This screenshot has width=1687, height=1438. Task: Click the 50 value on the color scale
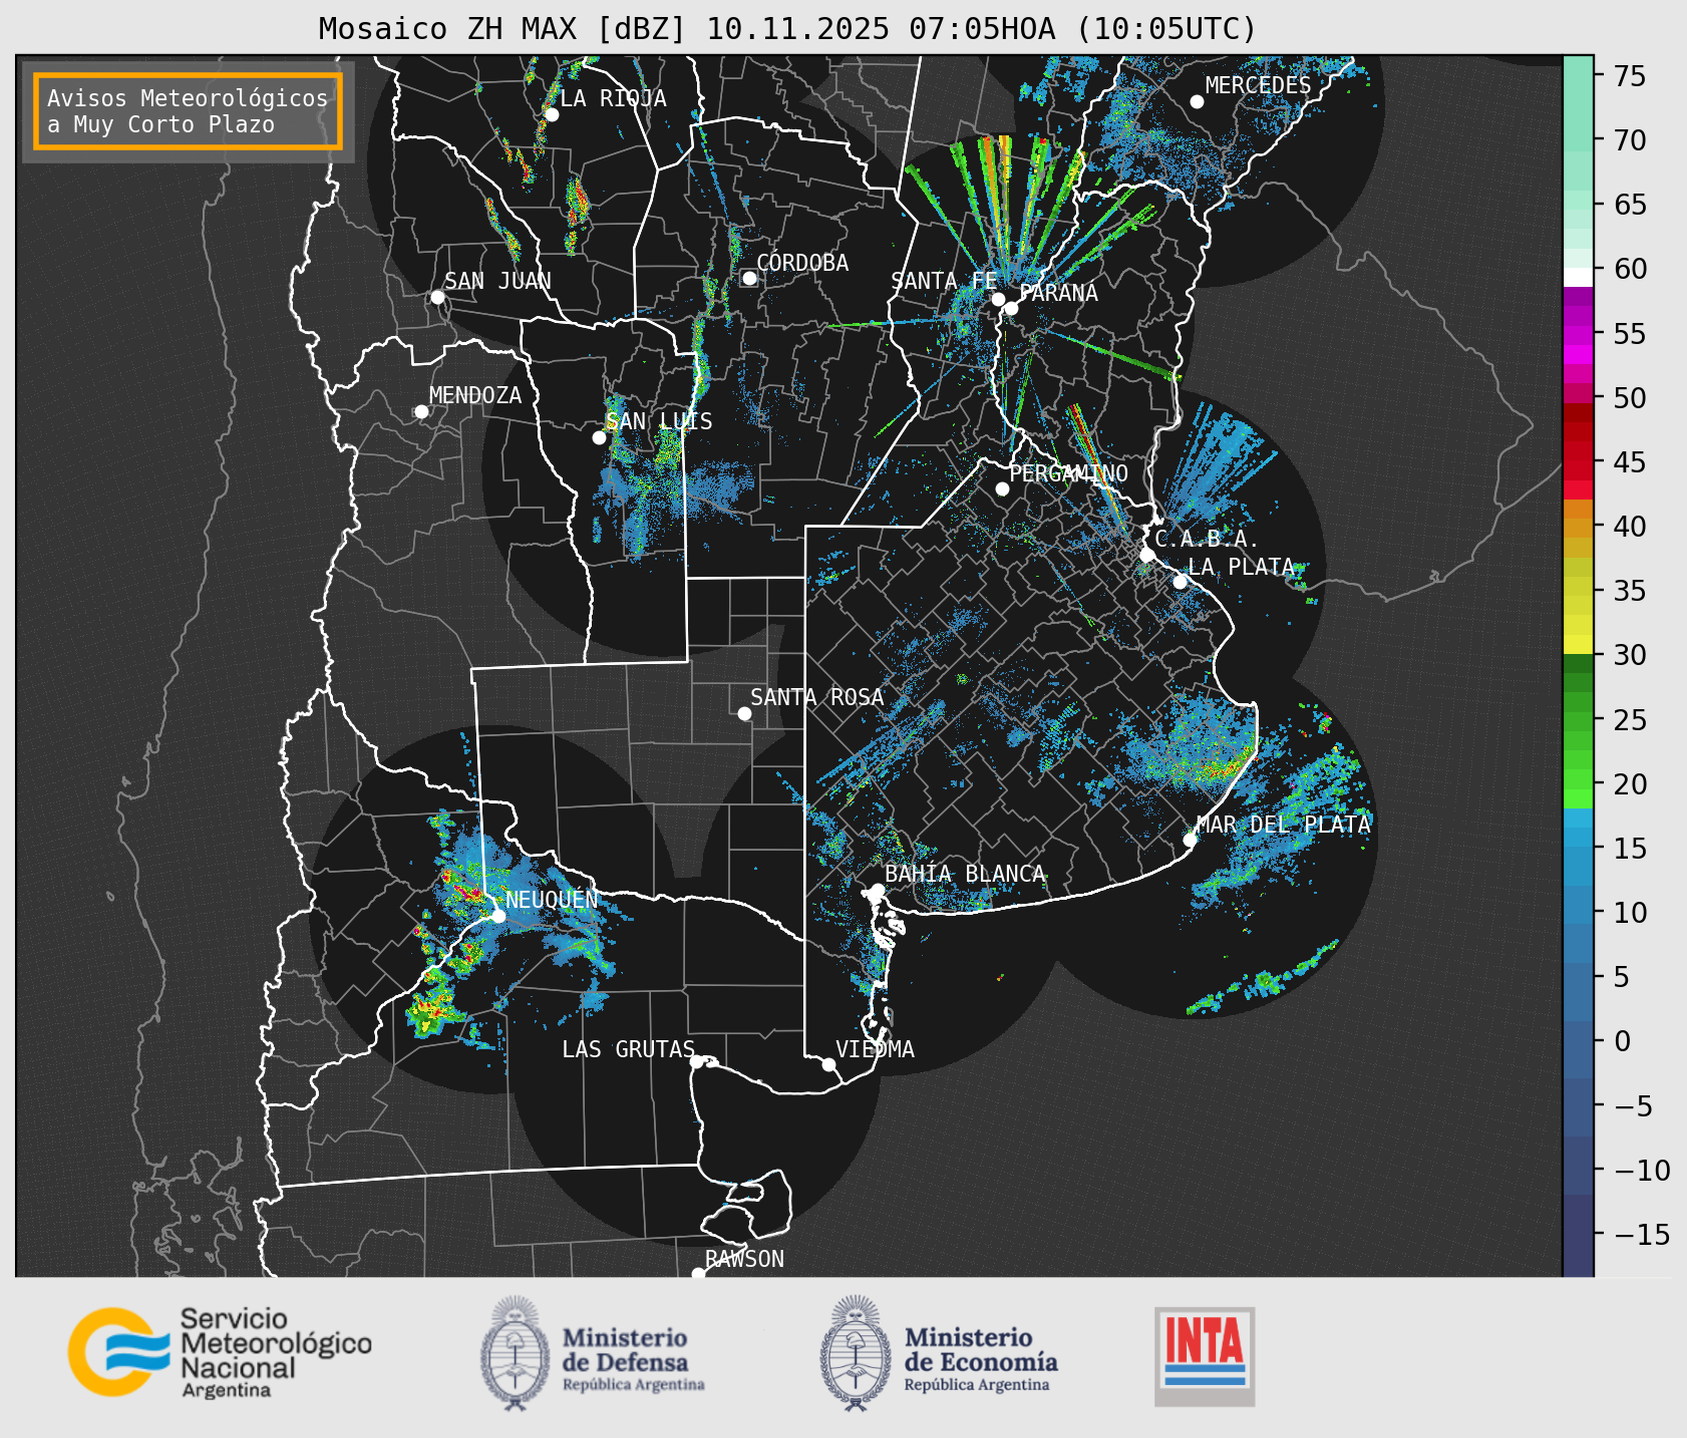(1629, 398)
